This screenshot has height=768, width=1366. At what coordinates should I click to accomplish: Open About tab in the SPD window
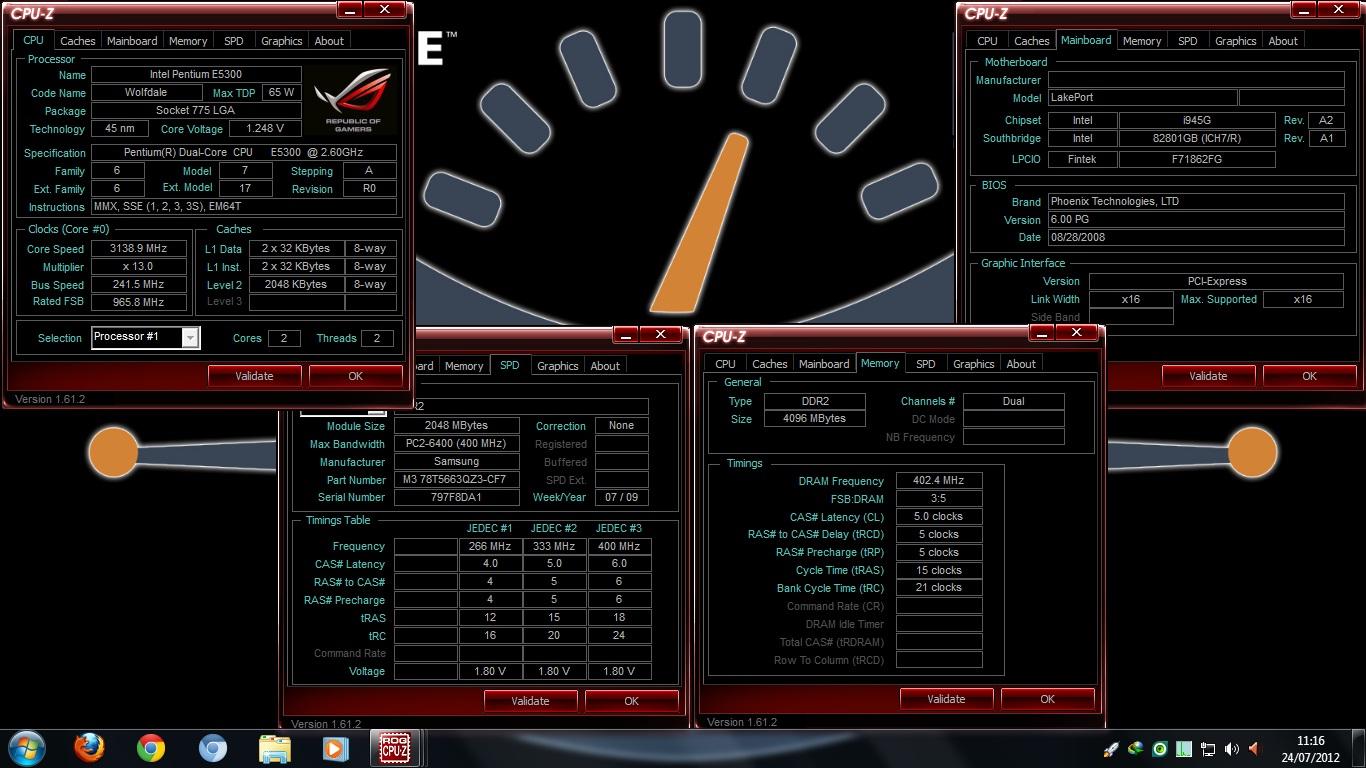tap(605, 366)
